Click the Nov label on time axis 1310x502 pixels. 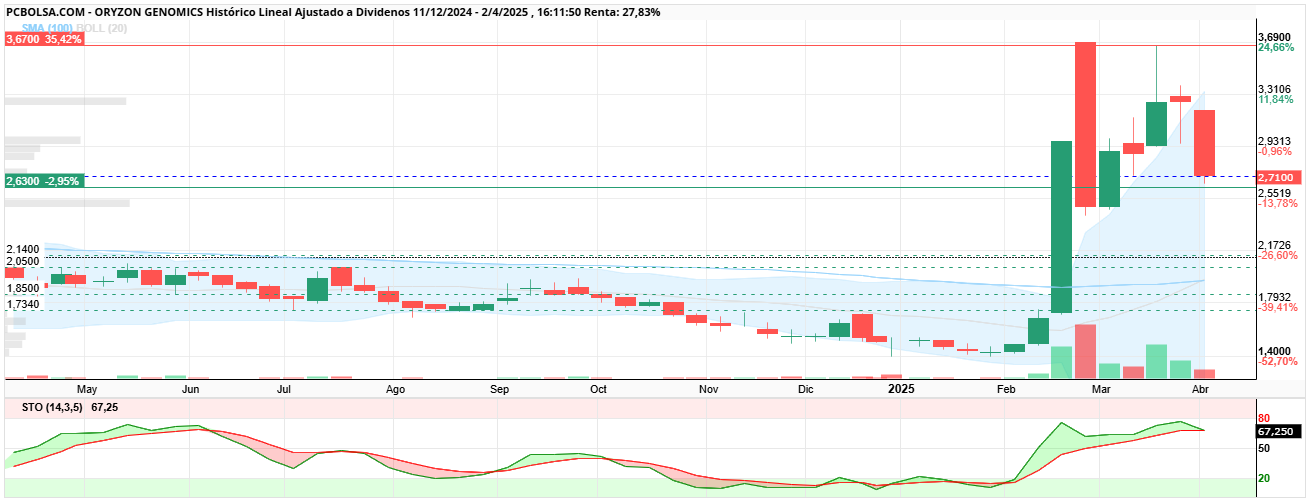point(708,388)
